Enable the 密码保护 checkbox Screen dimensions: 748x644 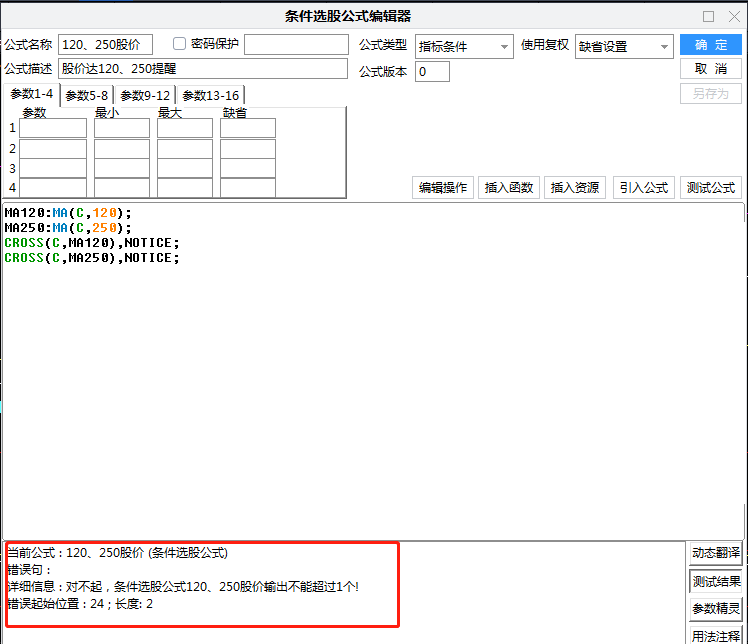[x=180, y=44]
